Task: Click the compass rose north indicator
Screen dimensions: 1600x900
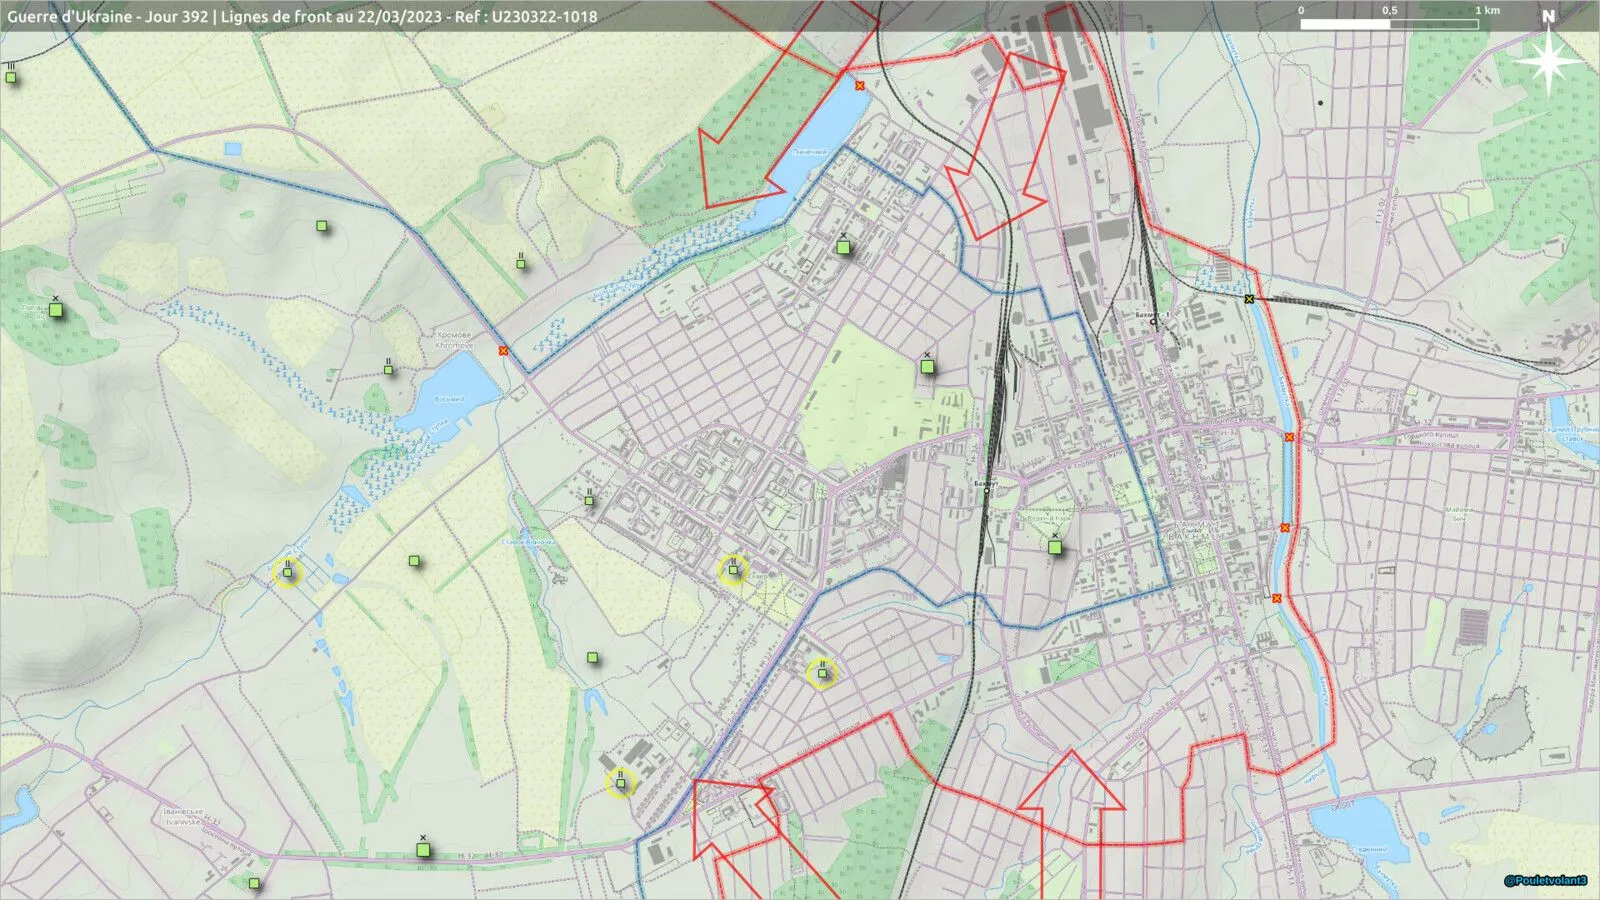Action: point(1549,54)
